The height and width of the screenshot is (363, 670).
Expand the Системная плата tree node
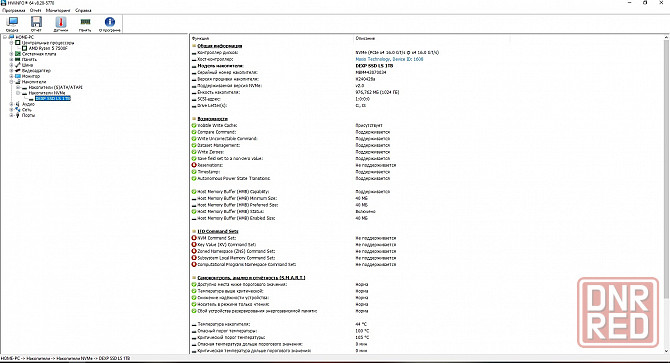click(x=12, y=54)
